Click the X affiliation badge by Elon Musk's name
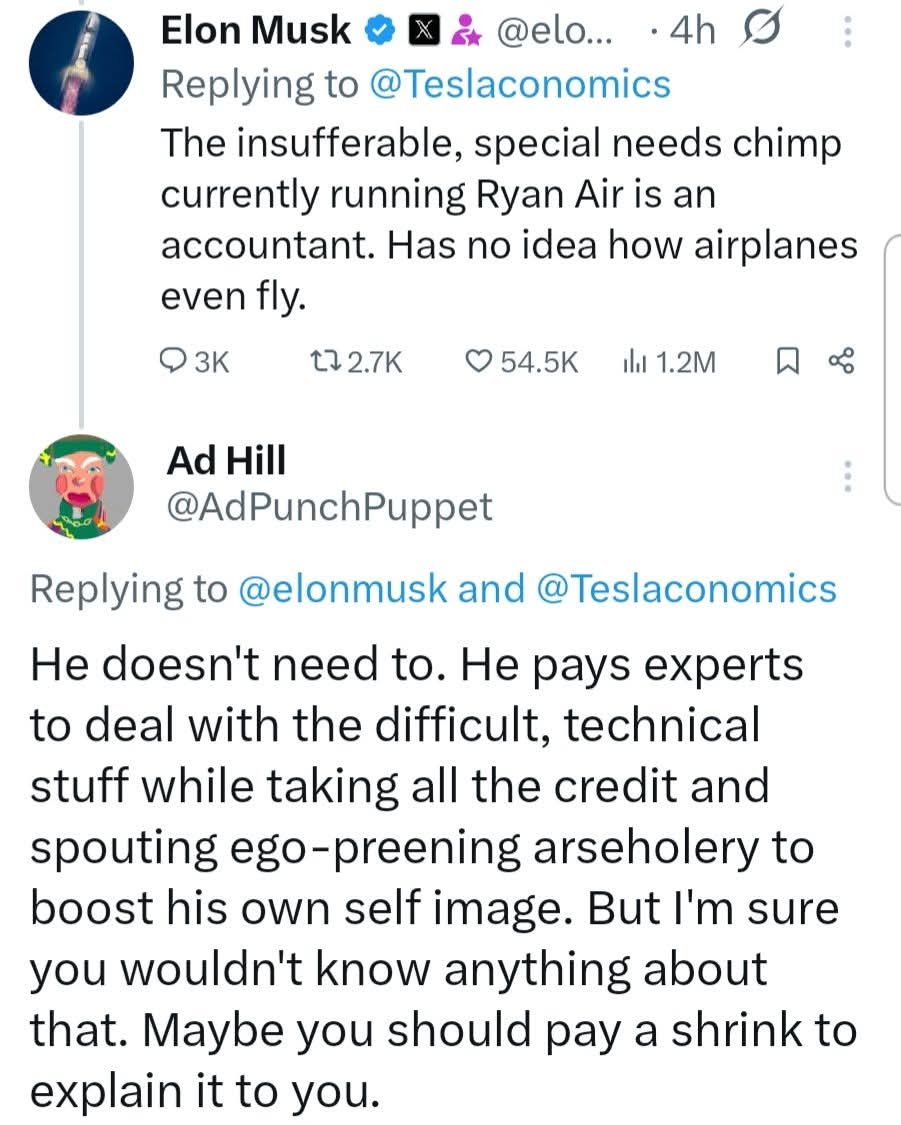The image size is (901, 1125). click(x=412, y=33)
